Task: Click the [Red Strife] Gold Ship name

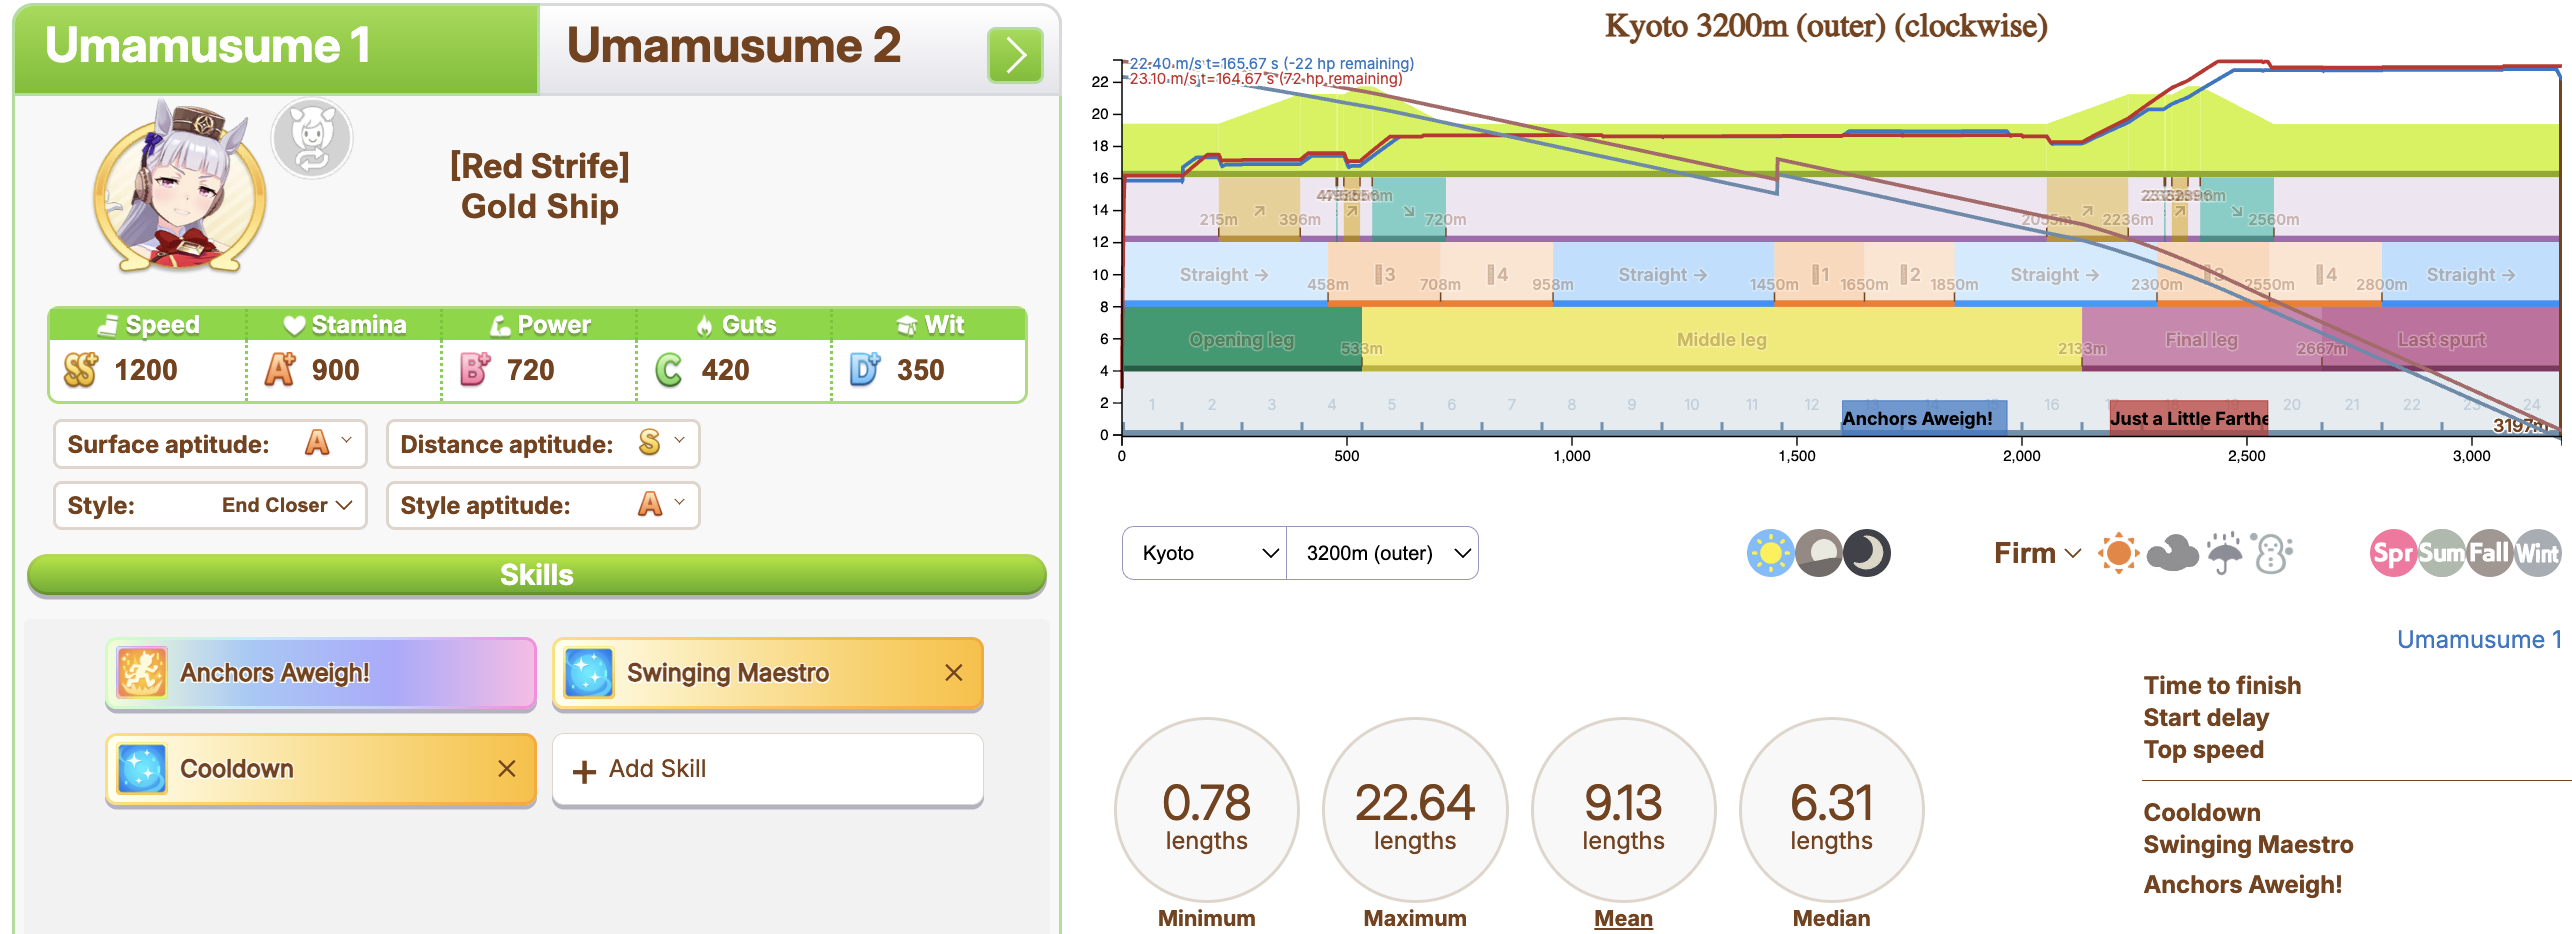Action: tap(540, 186)
